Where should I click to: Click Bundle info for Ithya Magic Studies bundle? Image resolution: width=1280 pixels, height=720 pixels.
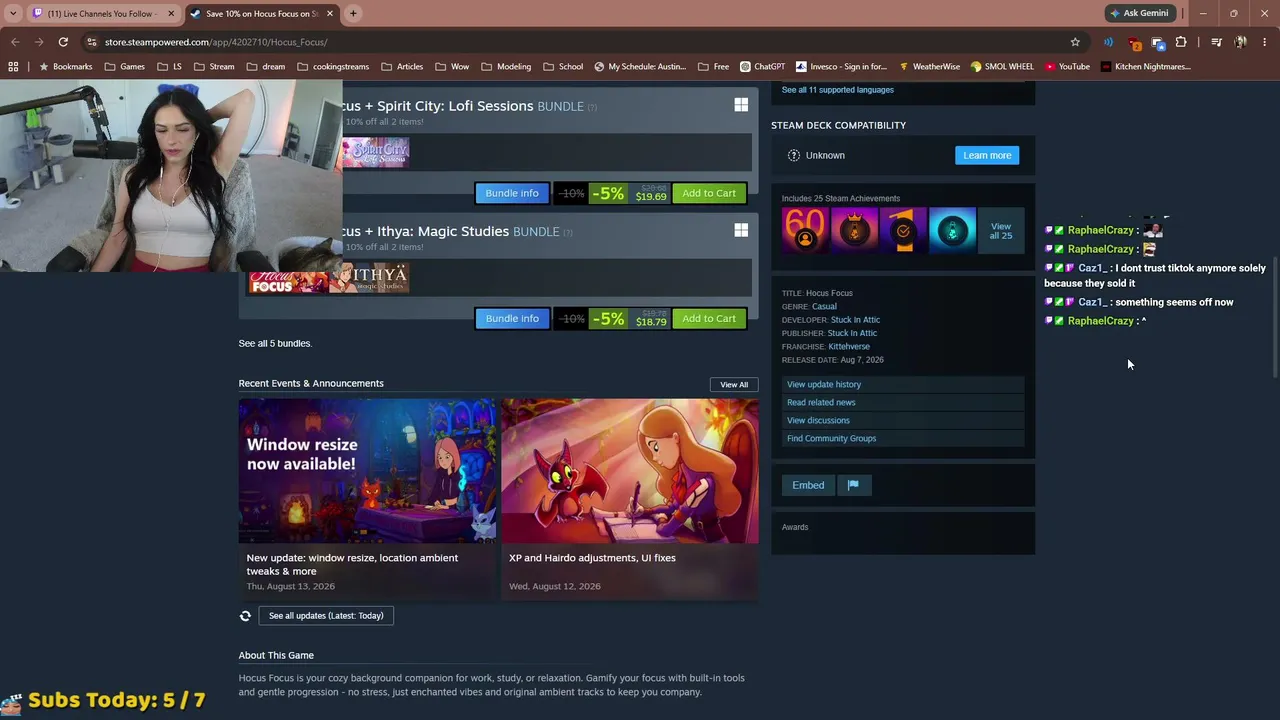coord(512,318)
